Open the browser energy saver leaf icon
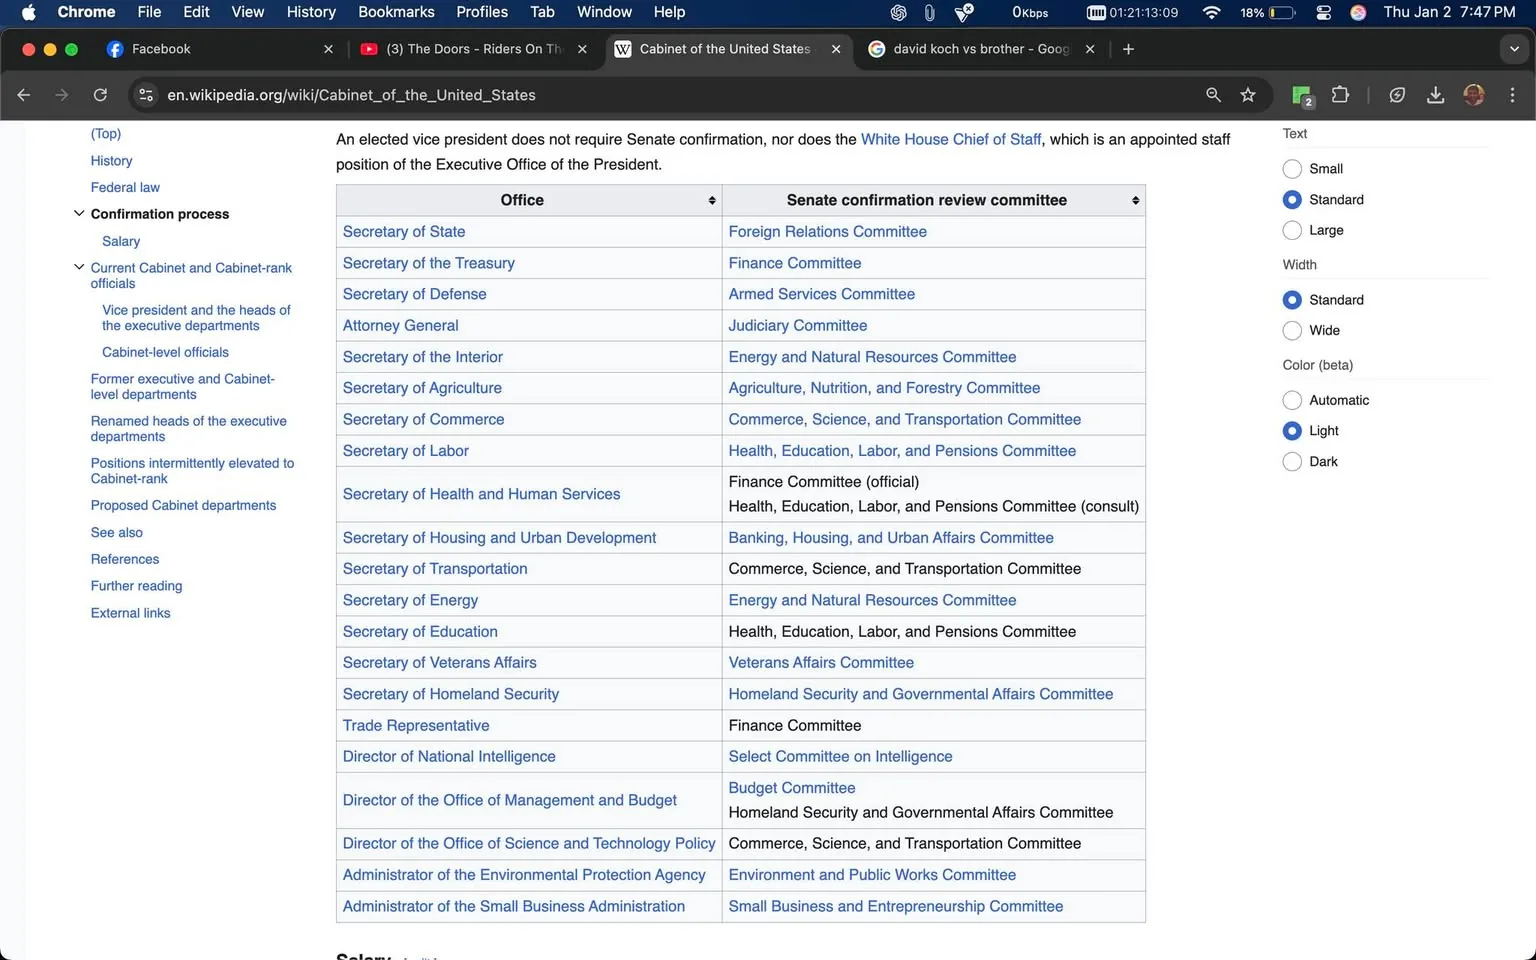The width and height of the screenshot is (1536, 960). 1397,94
